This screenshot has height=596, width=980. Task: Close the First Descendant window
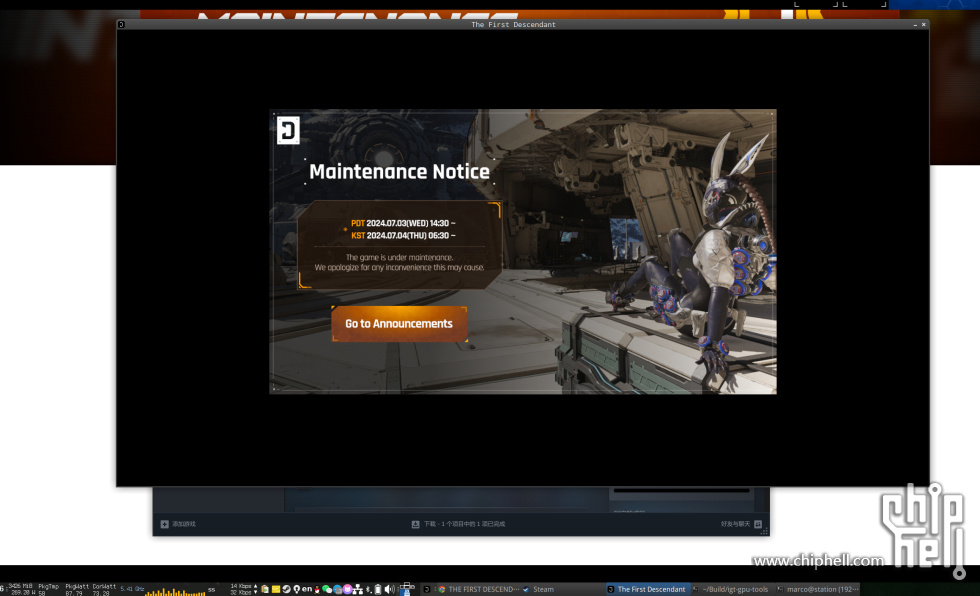click(x=924, y=24)
